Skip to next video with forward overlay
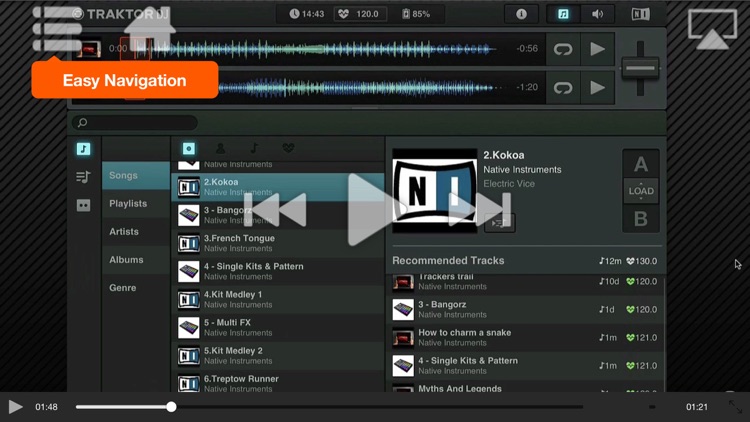Viewport: 750px width, 422px height. (x=480, y=210)
